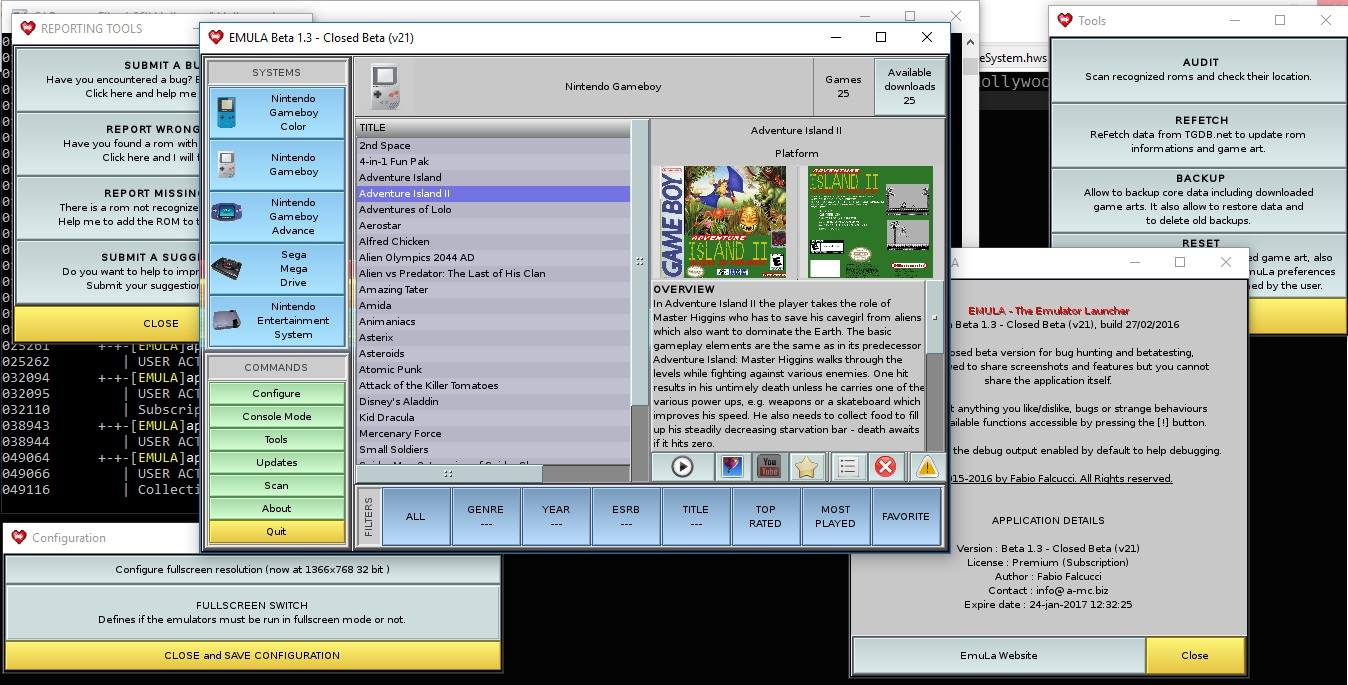The width and height of the screenshot is (1348, 685).
Task: Launch the selected game with the play icon
Action: click(x=682, y=466)
